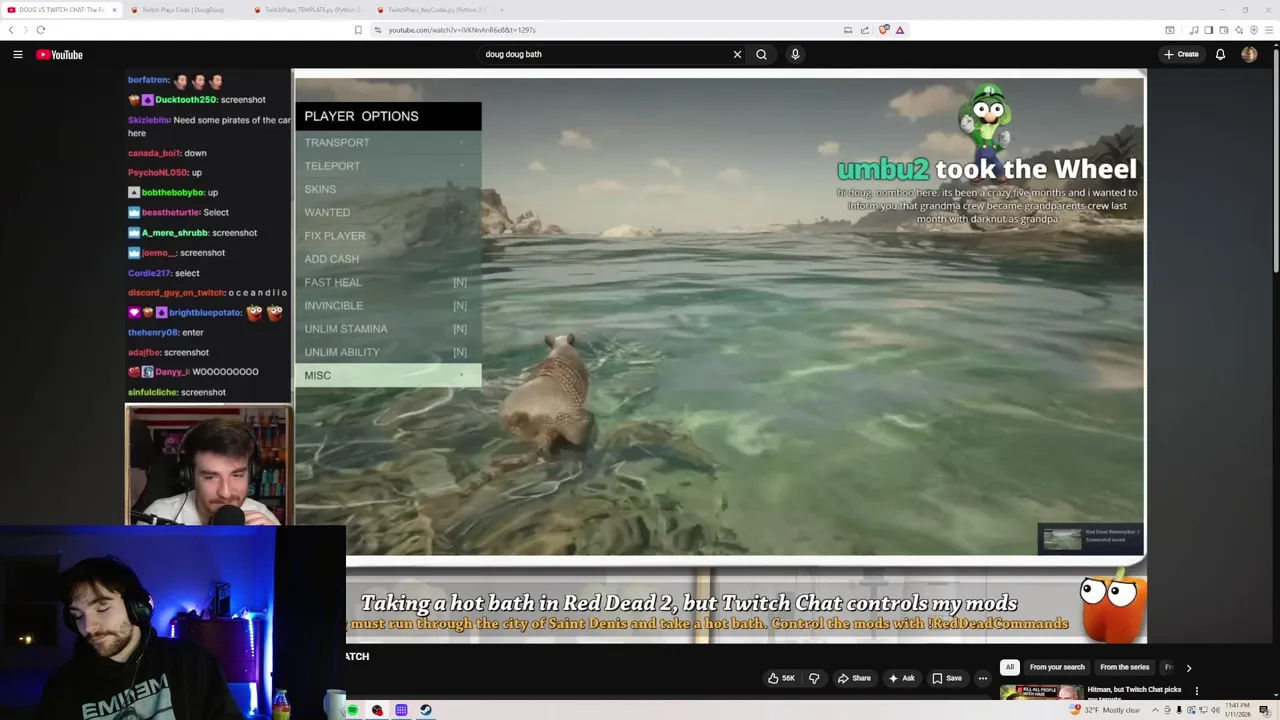1280x720 pixels.
Task: Open the YouTube hamburger guide menu
Action: click(18, 55)
